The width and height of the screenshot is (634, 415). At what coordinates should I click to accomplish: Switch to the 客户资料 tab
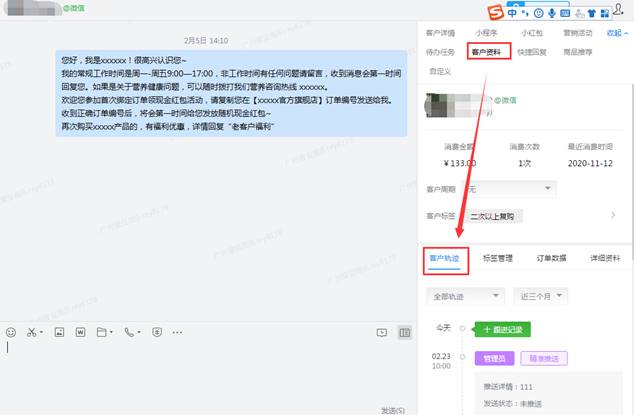pyautogui.click(x=488, y=51)
